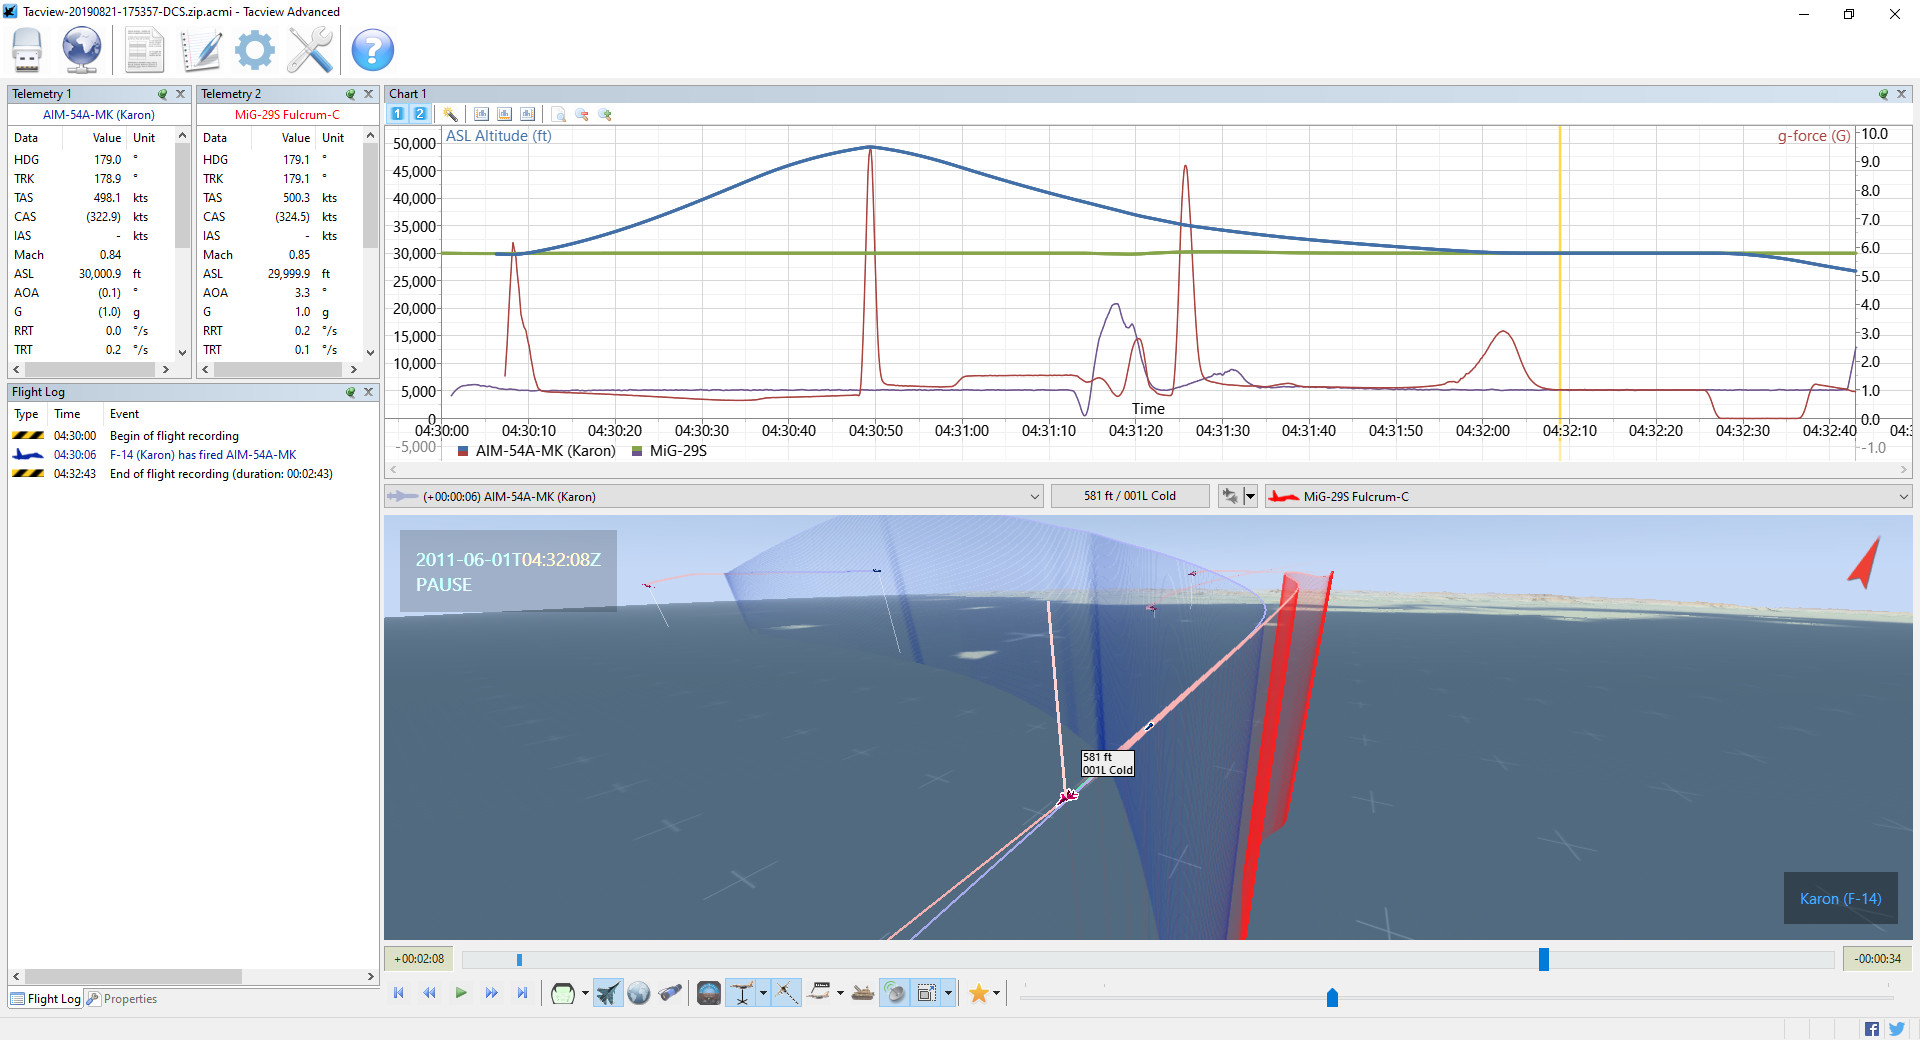Click the playback timeline position handle

tap(1544, 960)
